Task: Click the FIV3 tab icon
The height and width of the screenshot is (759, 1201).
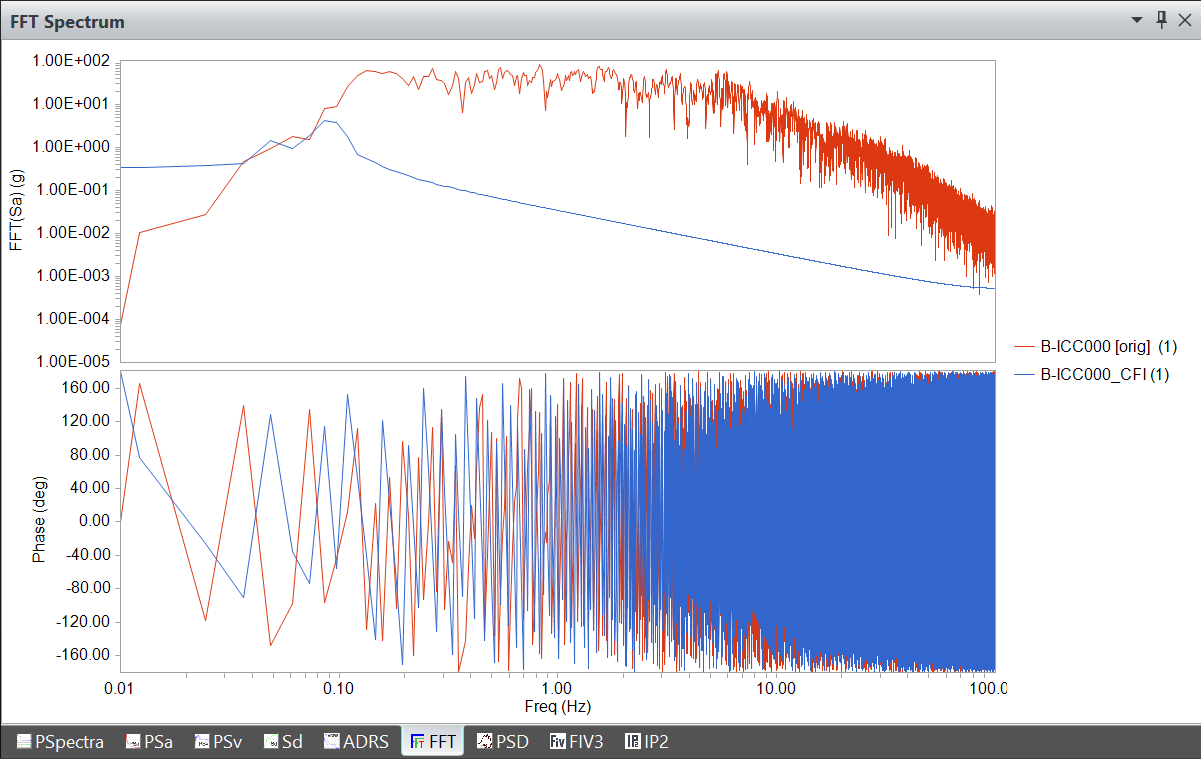Action: point(558,741)
